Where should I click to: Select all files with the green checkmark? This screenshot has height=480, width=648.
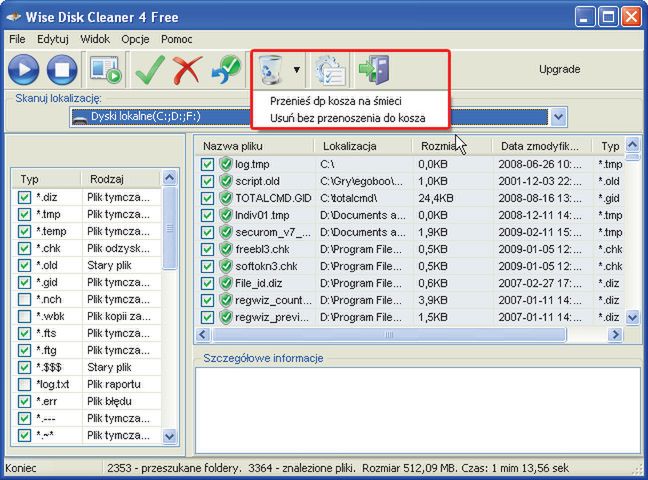click(x=150, y=69)
